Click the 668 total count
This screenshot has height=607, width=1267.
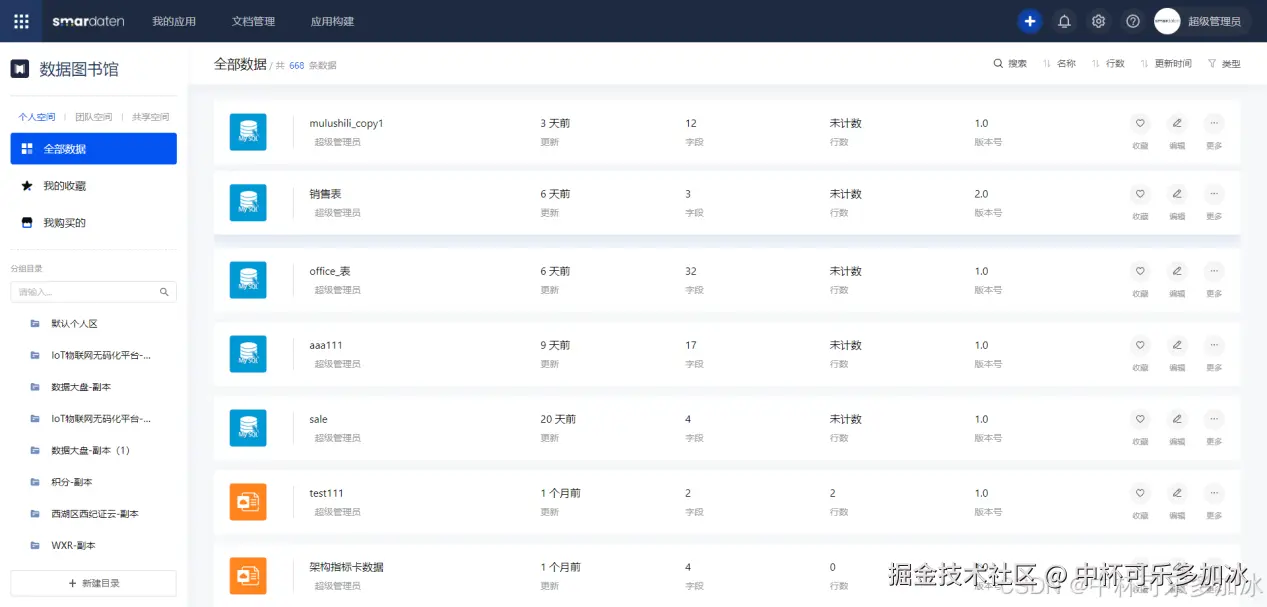pos(297,65)
